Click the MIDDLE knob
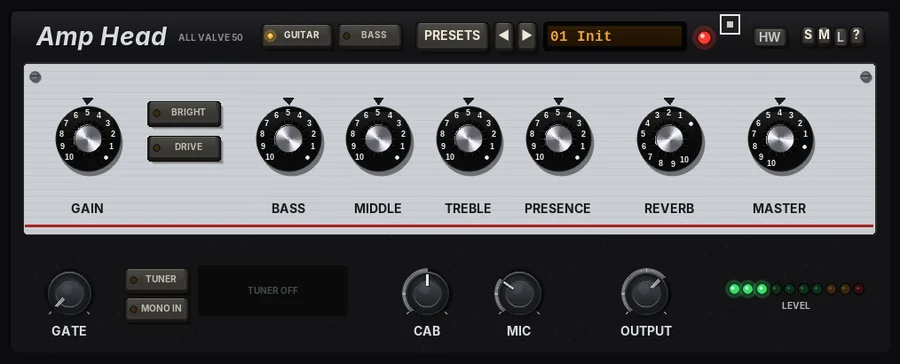This screenshot has height=364, width=900. [x=378, y=139]
